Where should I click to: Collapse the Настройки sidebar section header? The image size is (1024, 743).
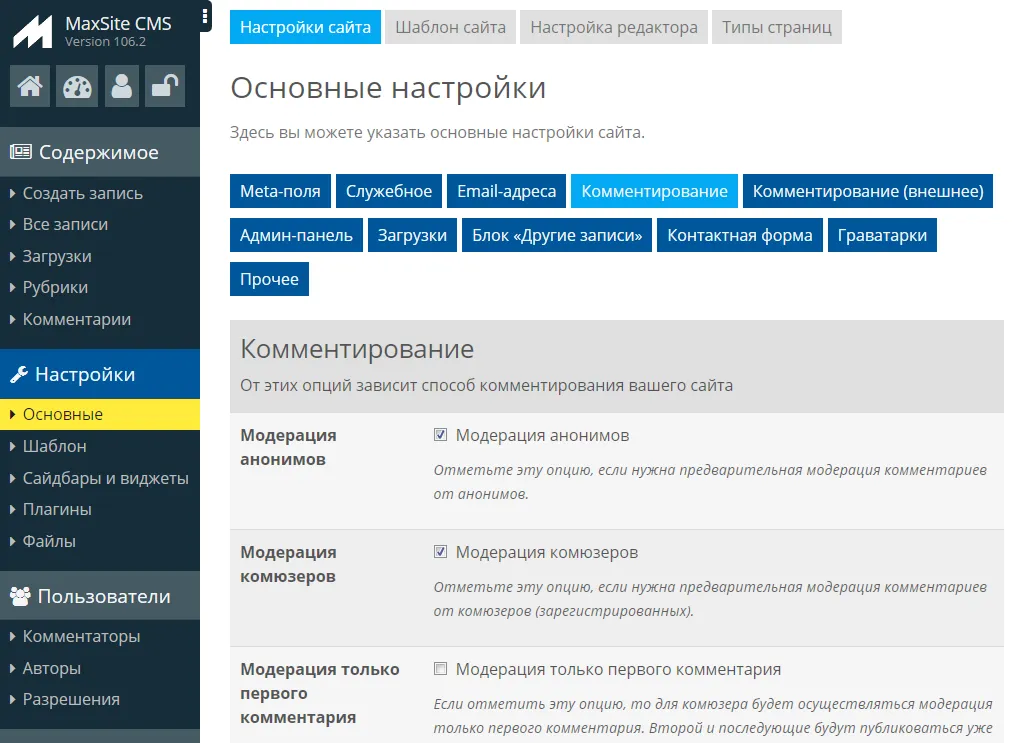click(x=85, y=375)
